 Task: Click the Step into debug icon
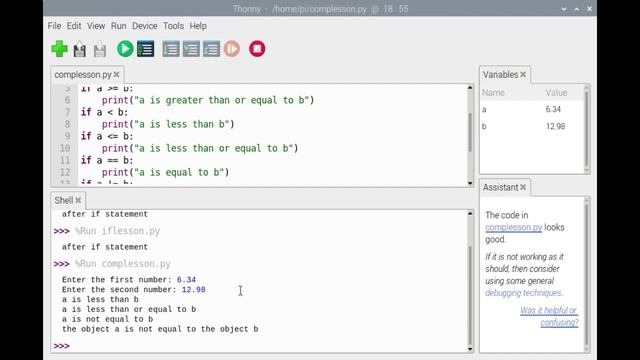(191, 49)
